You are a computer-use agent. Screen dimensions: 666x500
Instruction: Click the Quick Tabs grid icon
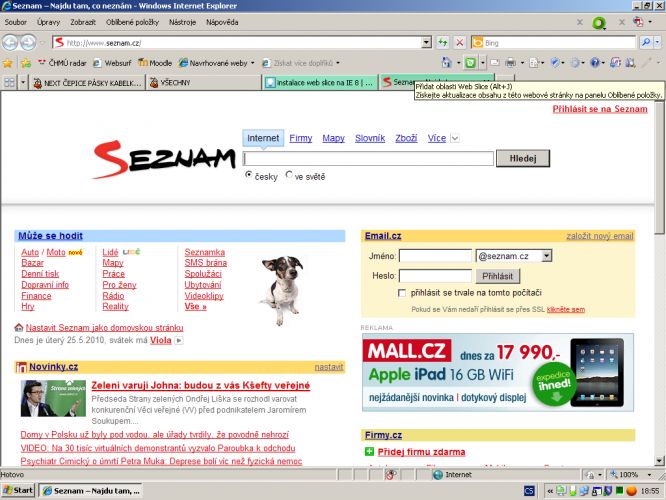9,82
